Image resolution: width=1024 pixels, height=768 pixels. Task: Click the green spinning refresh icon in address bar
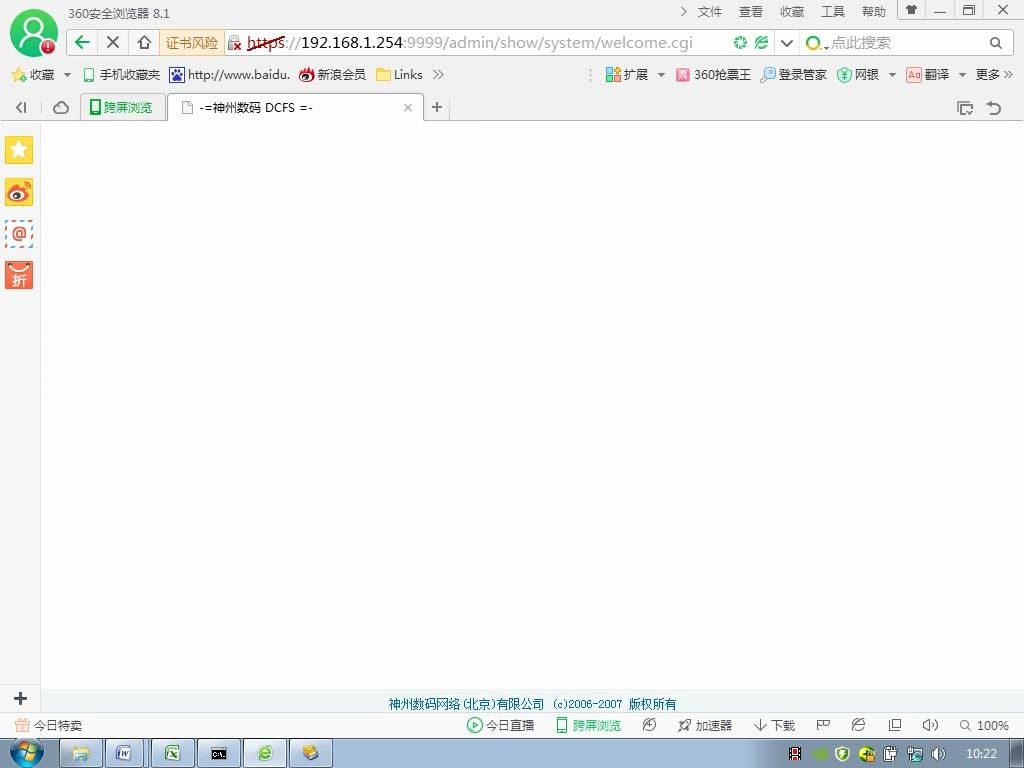coord(740,42)
